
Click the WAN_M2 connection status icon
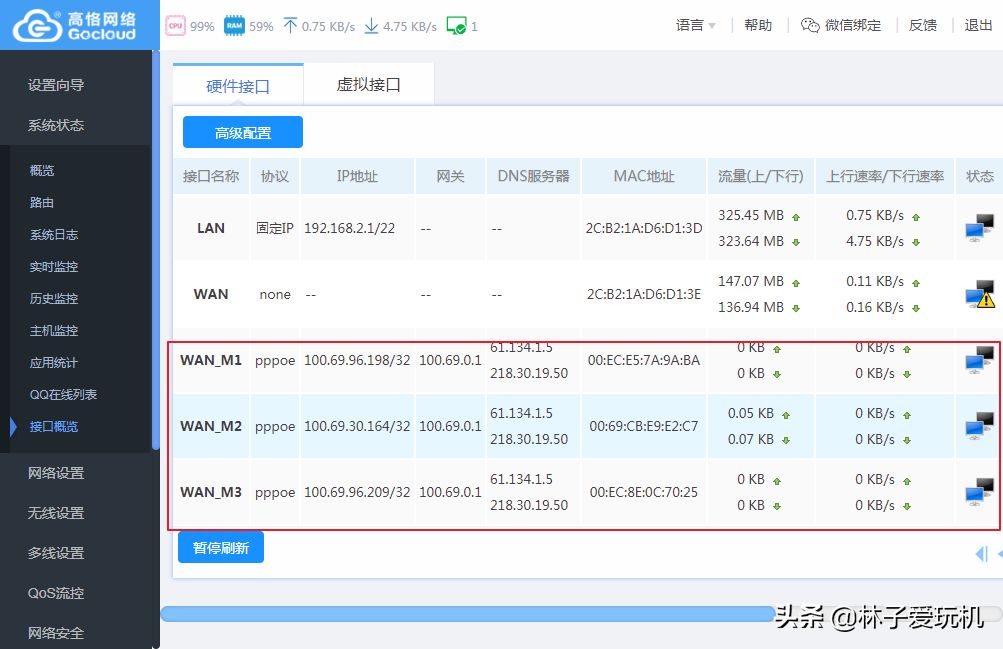tap(979, 426)
